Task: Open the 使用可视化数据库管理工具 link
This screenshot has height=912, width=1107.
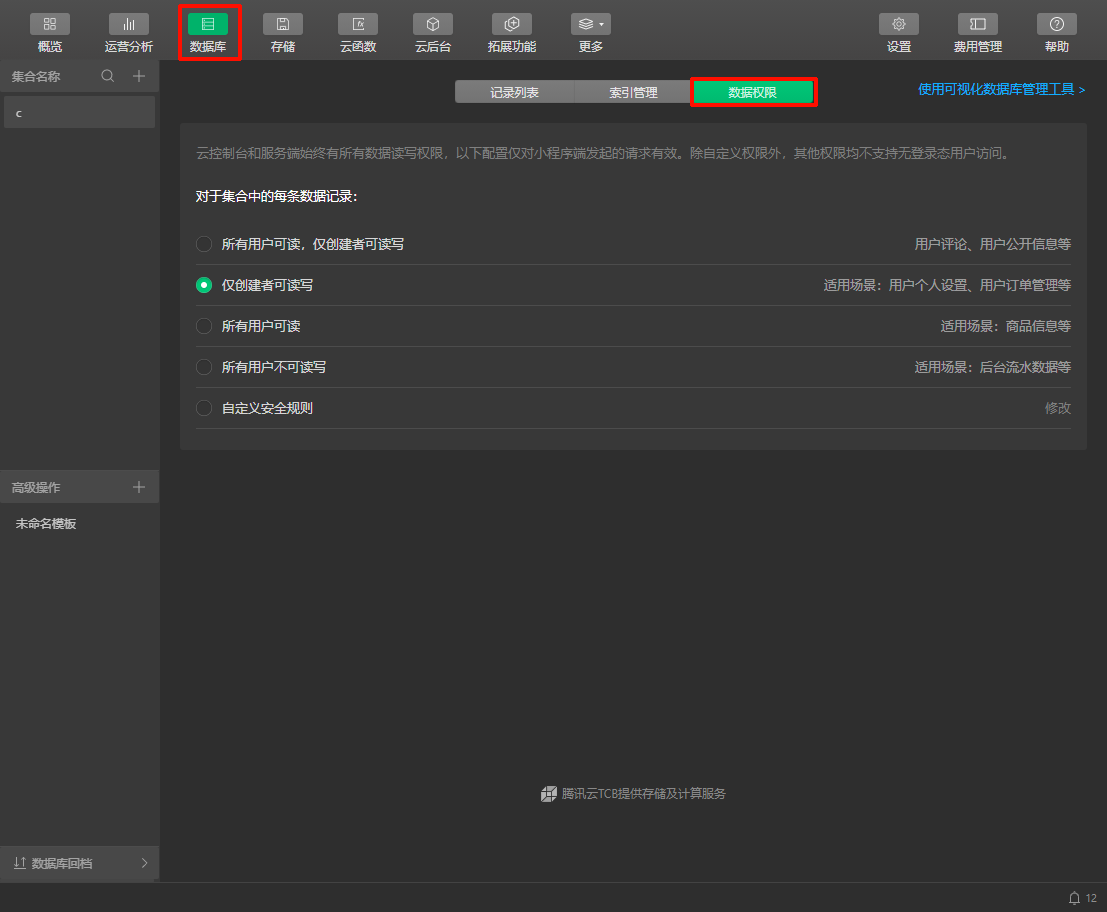Action: click(1001, 90)
